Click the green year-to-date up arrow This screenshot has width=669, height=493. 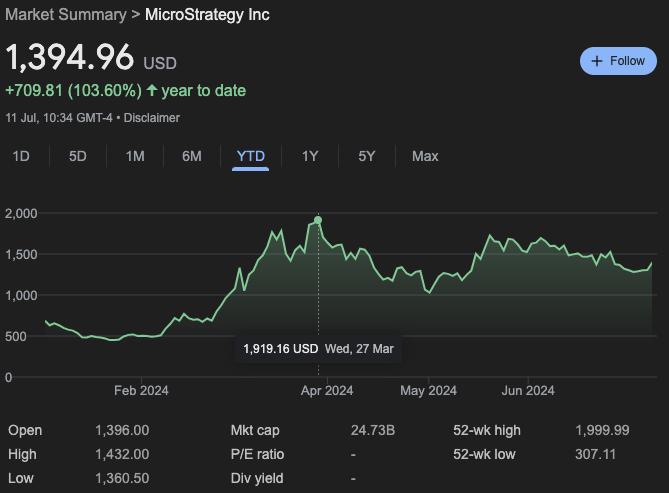coord(152,90)
